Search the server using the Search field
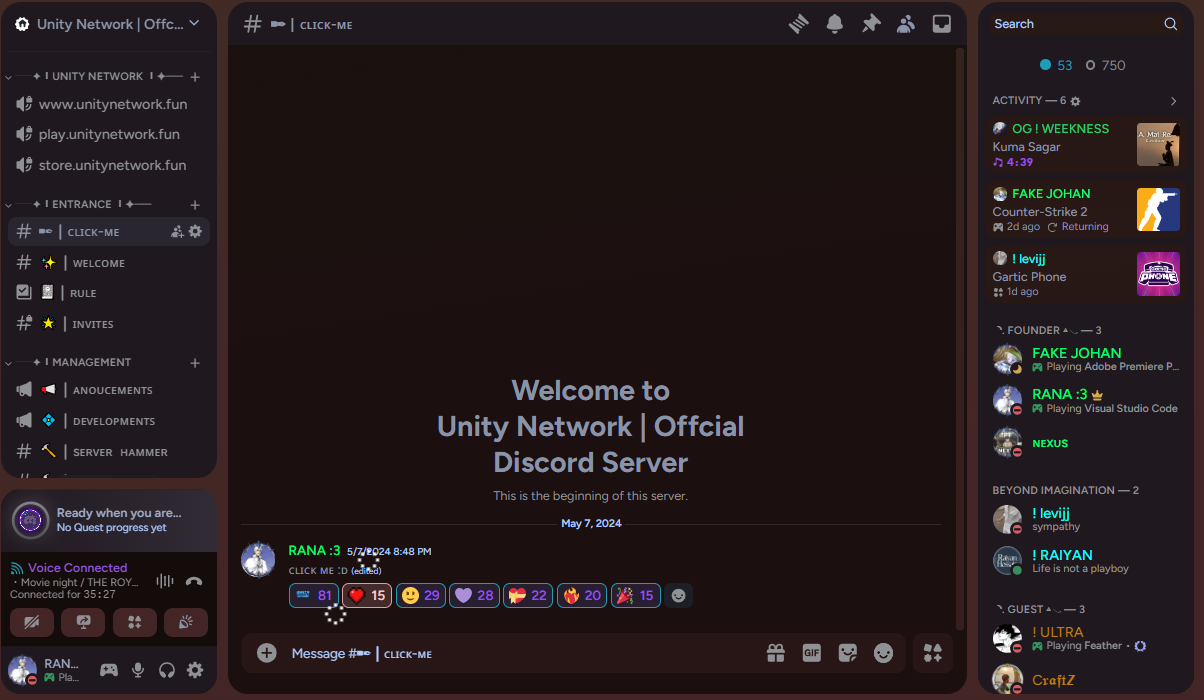 (1085, 24)
